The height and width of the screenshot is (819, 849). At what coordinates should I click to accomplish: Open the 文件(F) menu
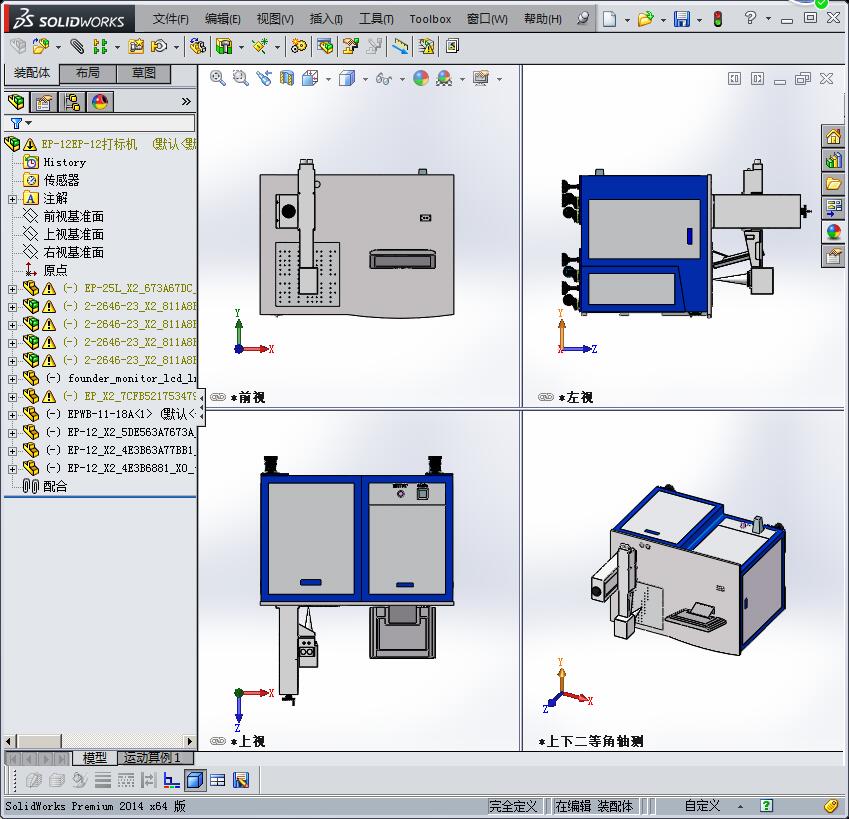(171, 19)
